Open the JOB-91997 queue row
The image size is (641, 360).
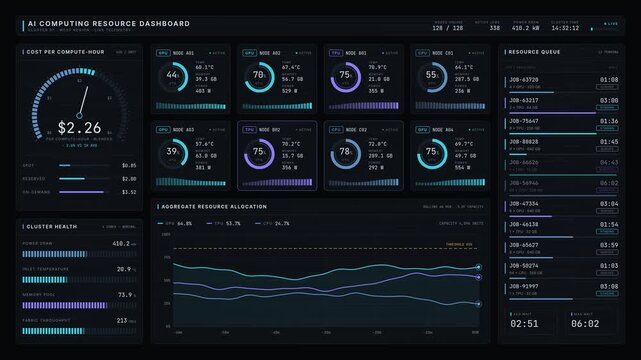point(562,291)
